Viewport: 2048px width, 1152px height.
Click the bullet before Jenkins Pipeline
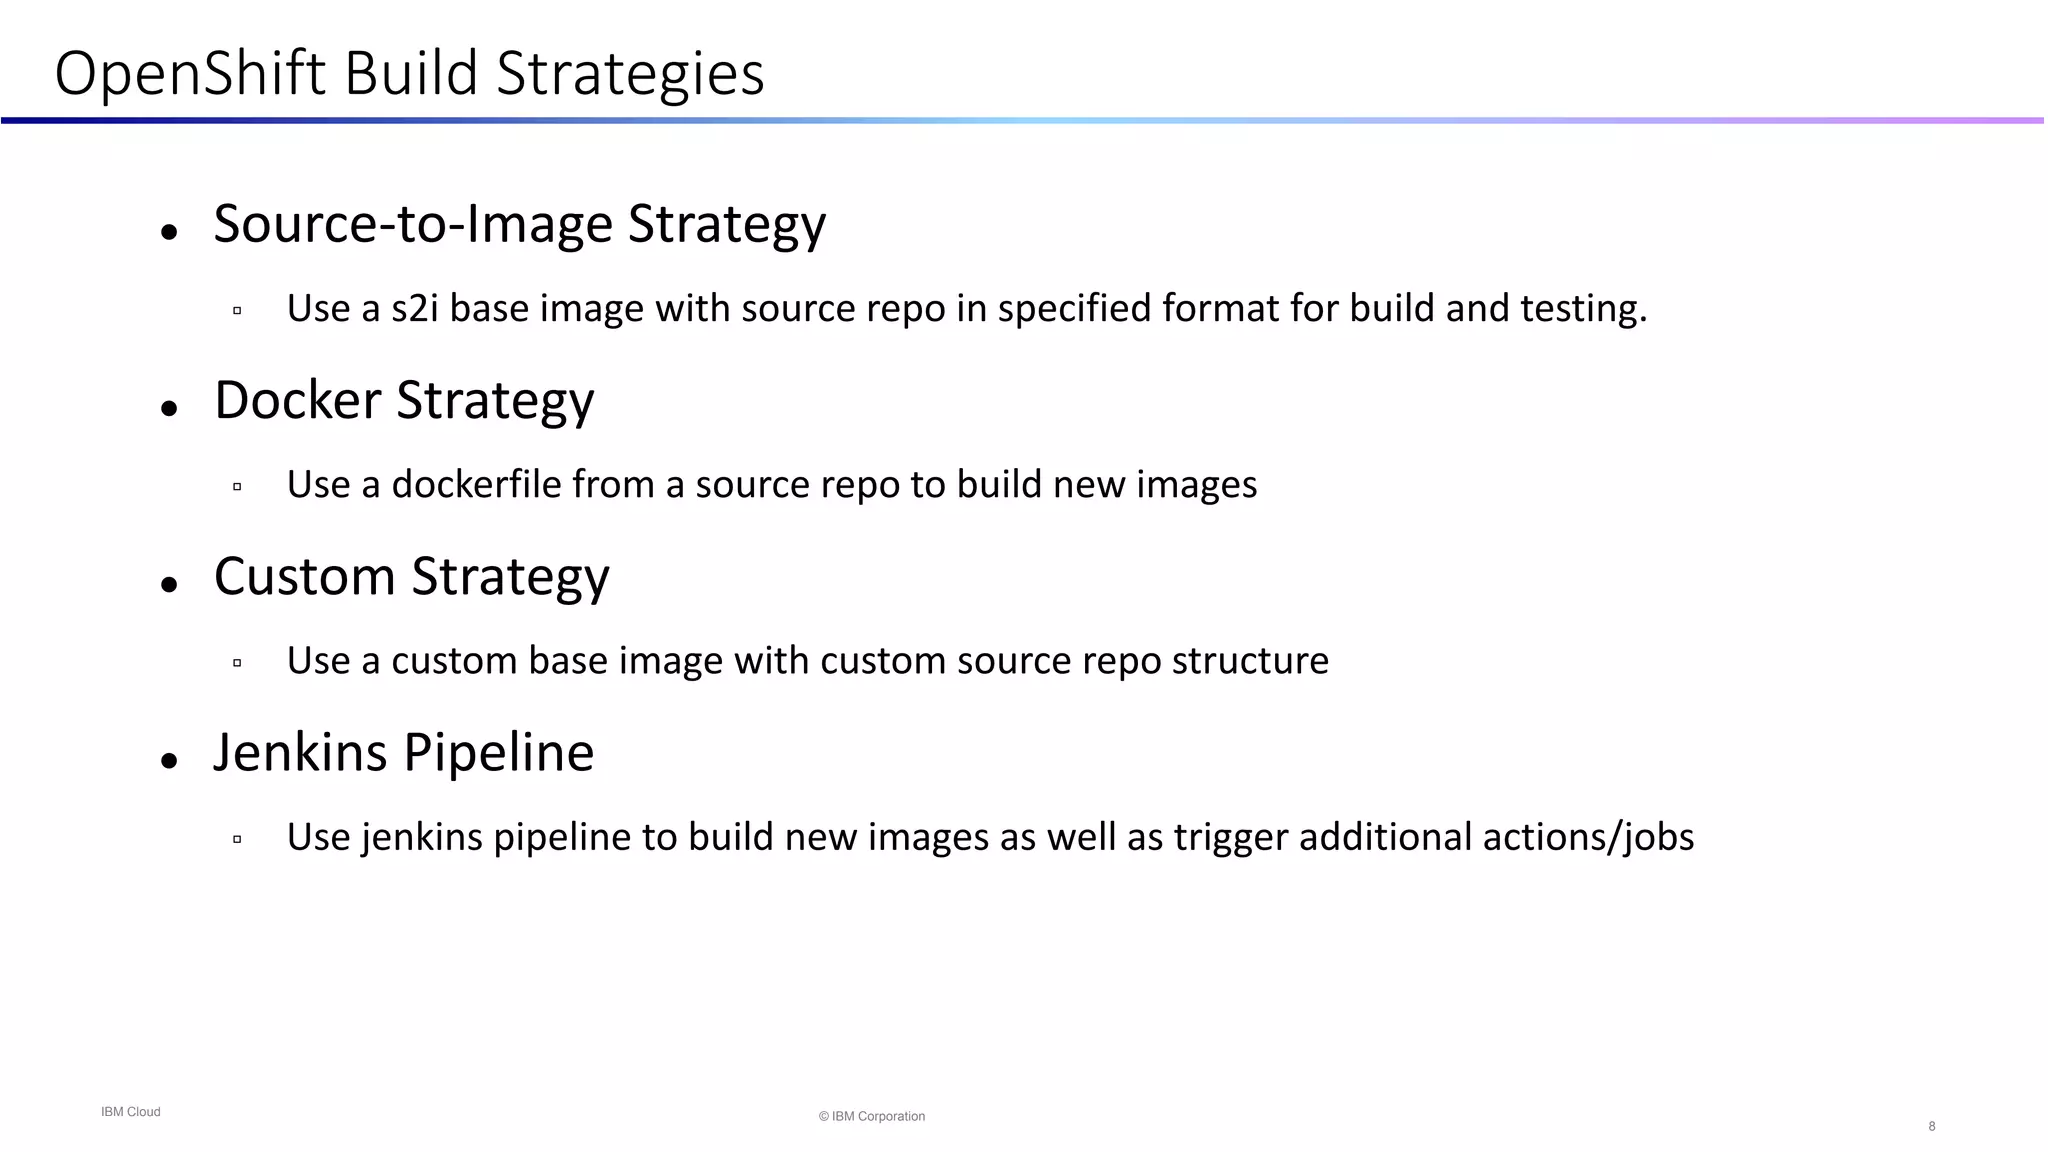(x=169, y=761)
